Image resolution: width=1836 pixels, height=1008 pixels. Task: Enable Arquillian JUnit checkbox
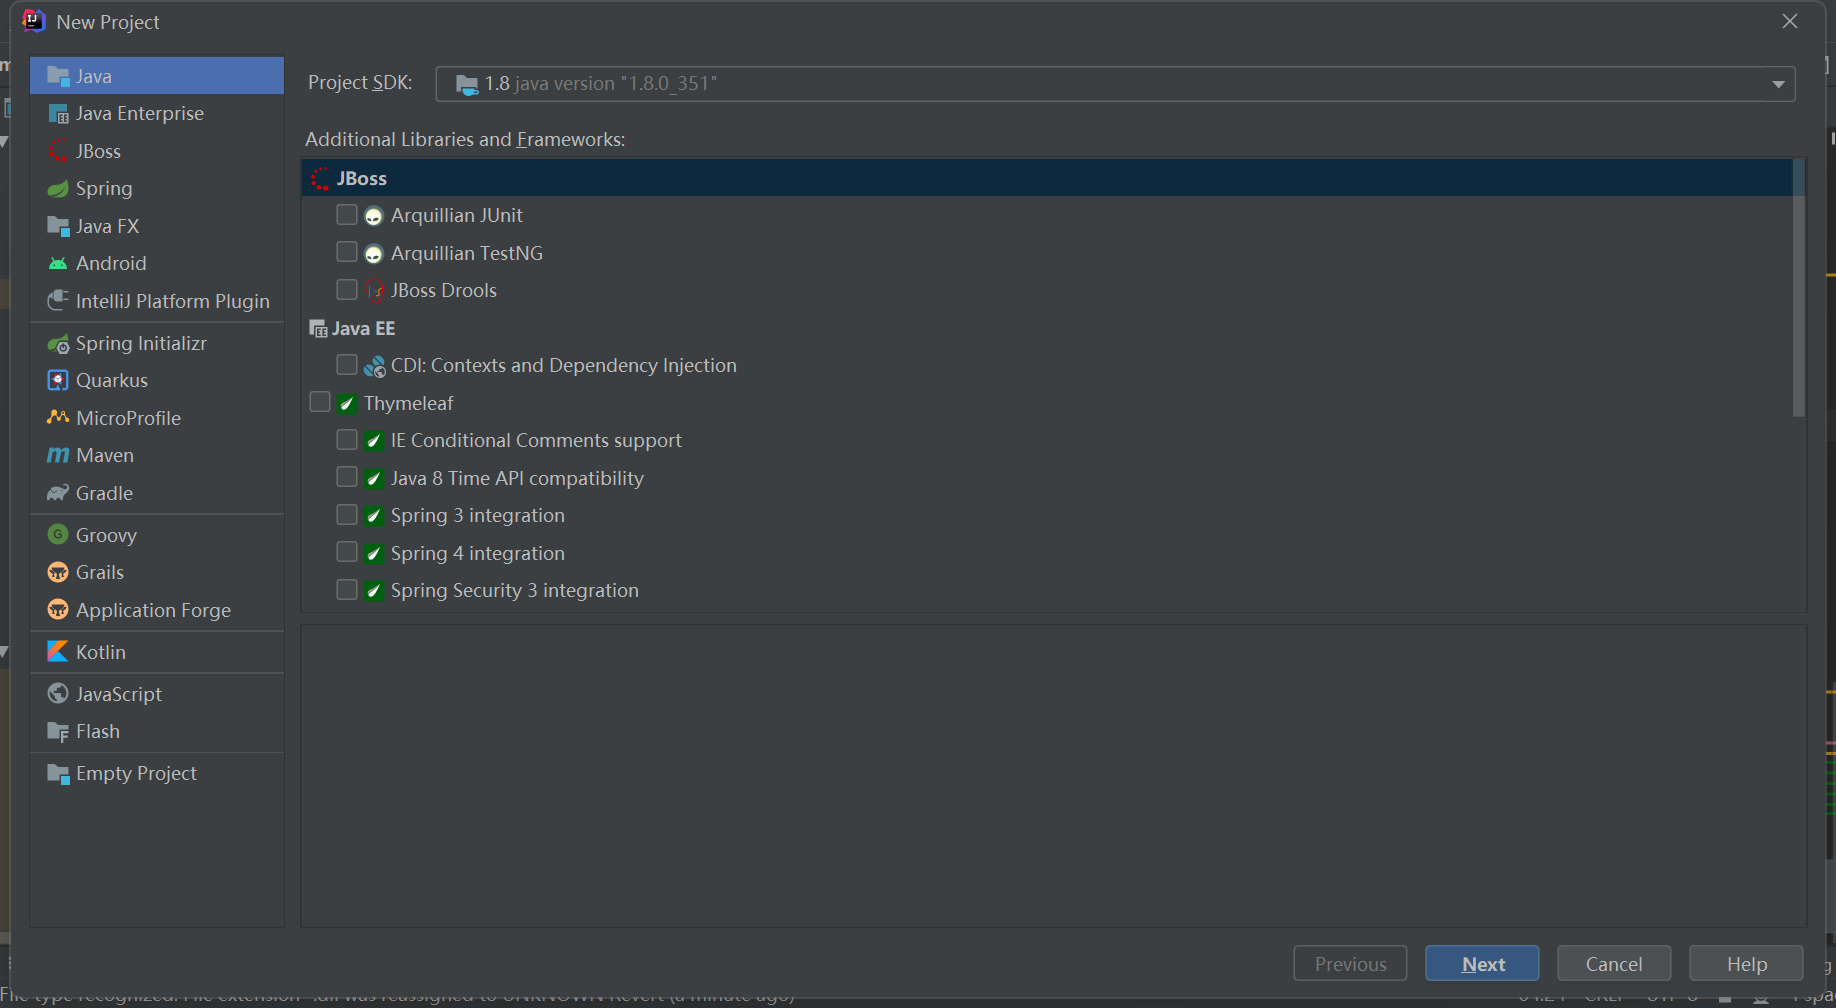click(347, 215)
